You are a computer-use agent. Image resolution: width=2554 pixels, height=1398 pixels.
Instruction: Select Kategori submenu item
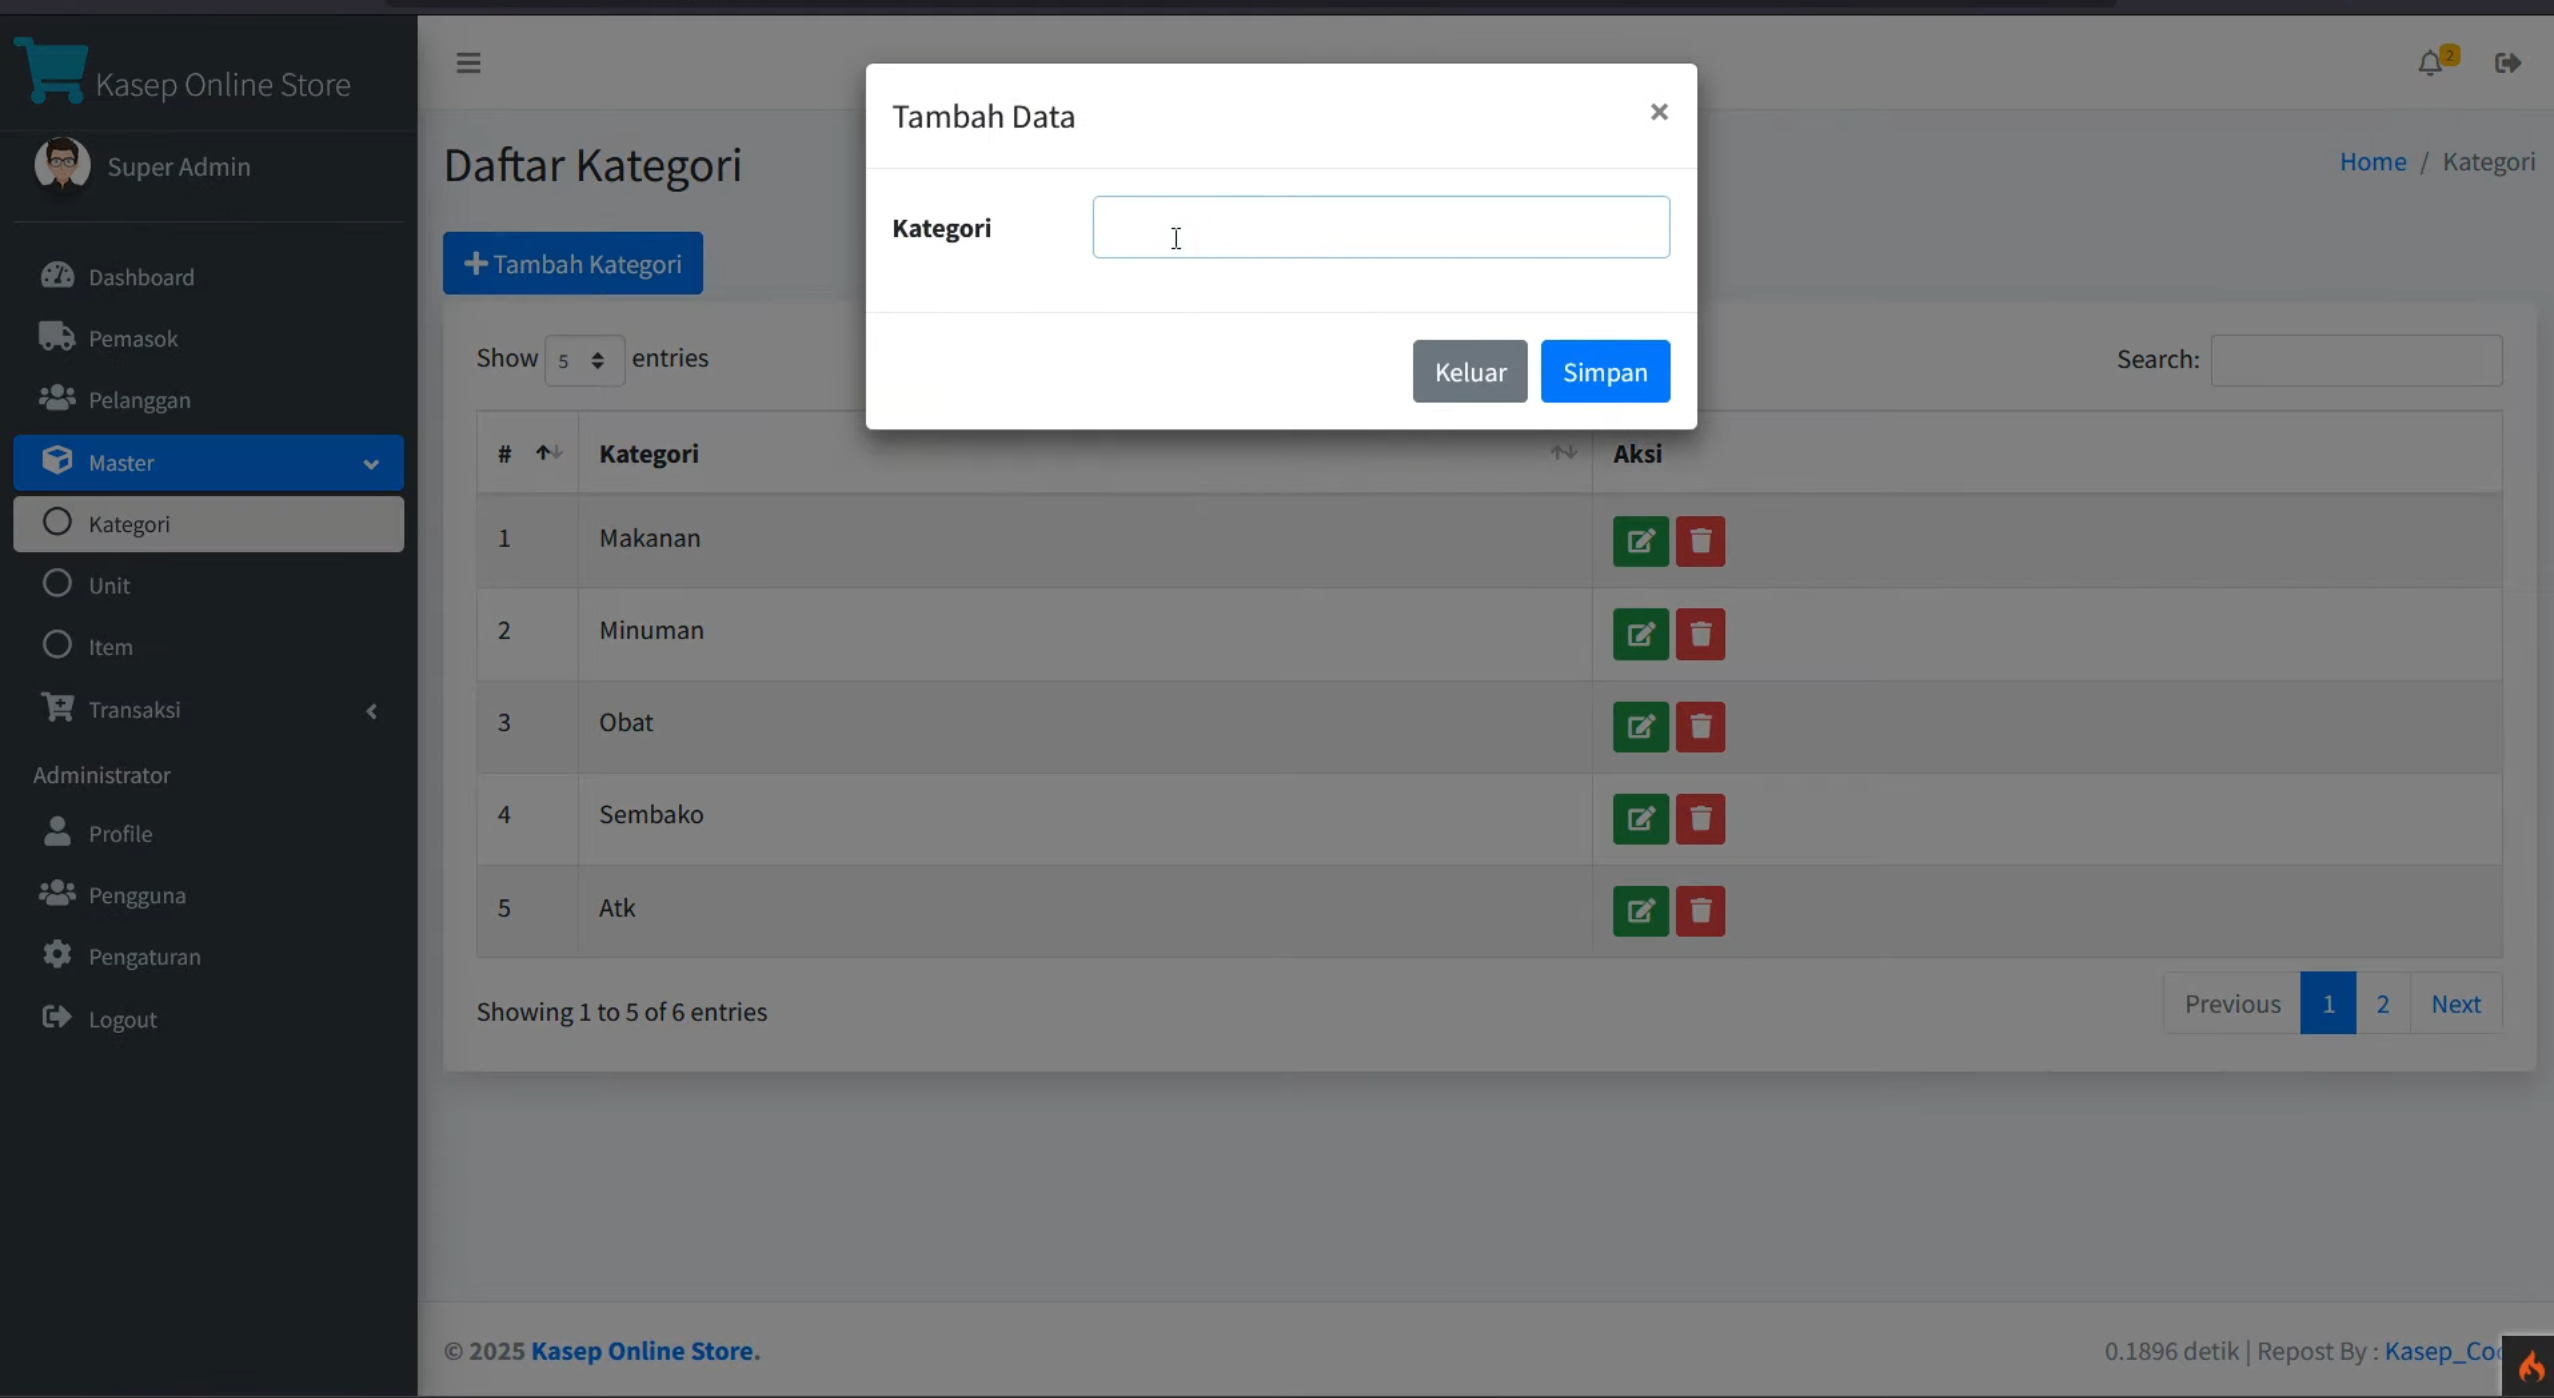[208, 524]
